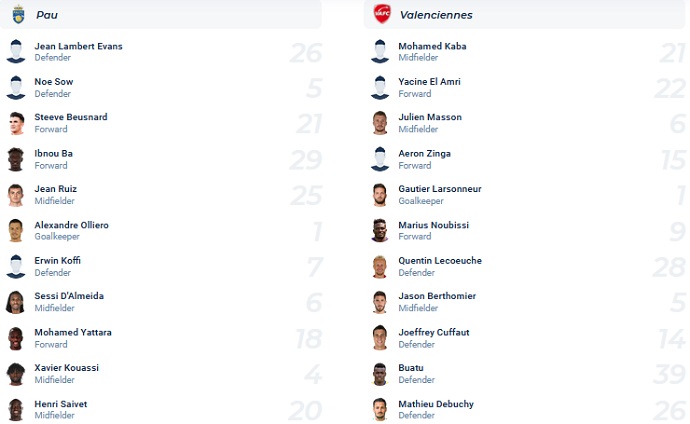The image size is (690, 424).
Task: Click Buatu's shirt number 39
Action: [666, 374]
